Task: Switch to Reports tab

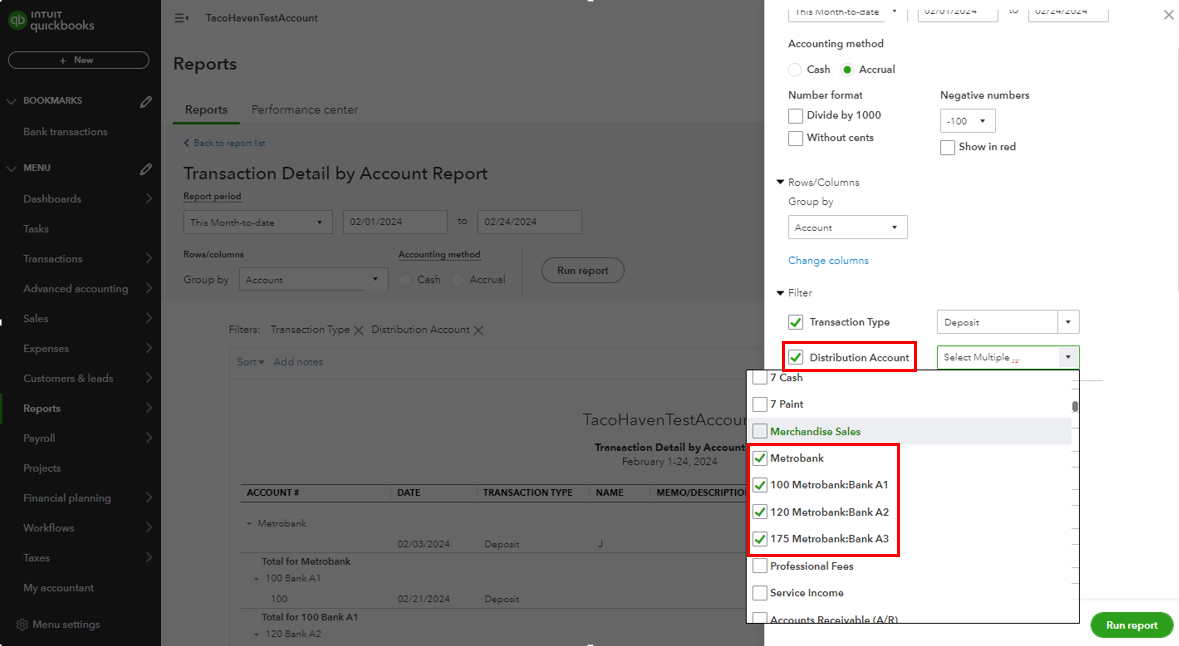Action: (206, 110)
